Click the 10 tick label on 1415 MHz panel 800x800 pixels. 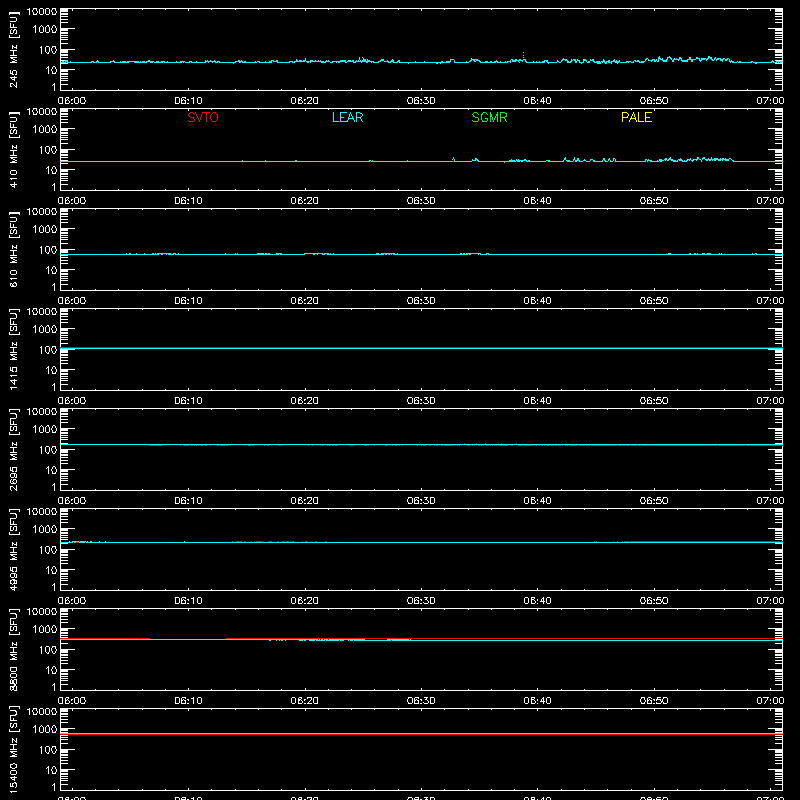(51, 370)
